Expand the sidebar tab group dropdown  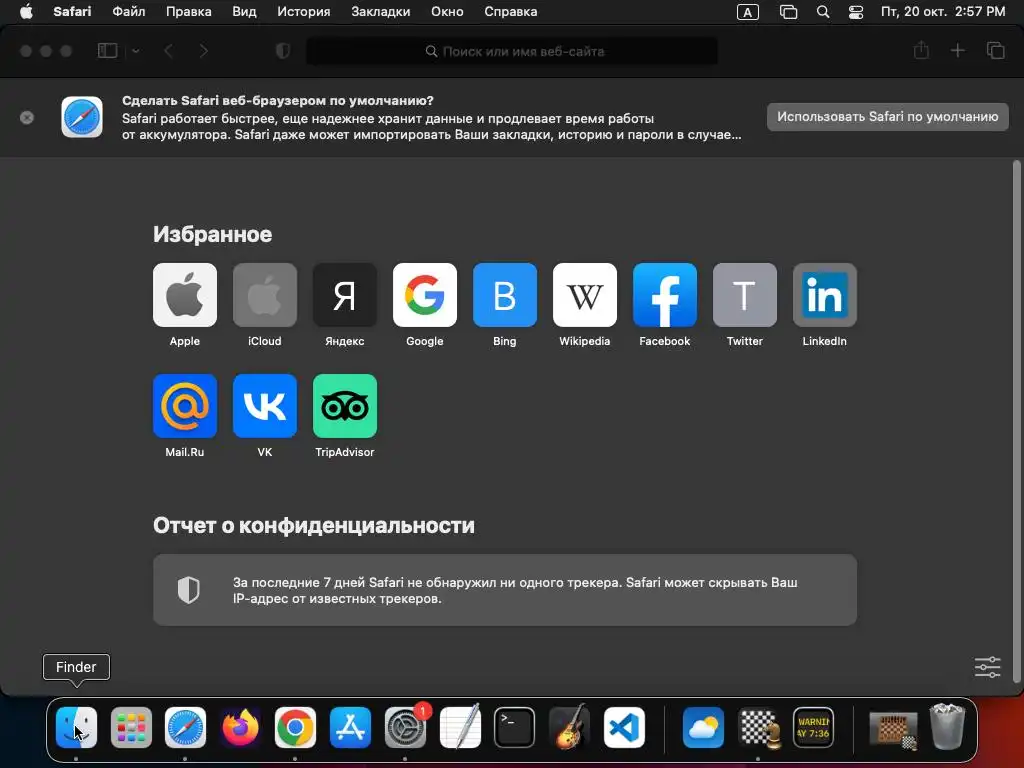pyautogui.click(x=136, y=50)
